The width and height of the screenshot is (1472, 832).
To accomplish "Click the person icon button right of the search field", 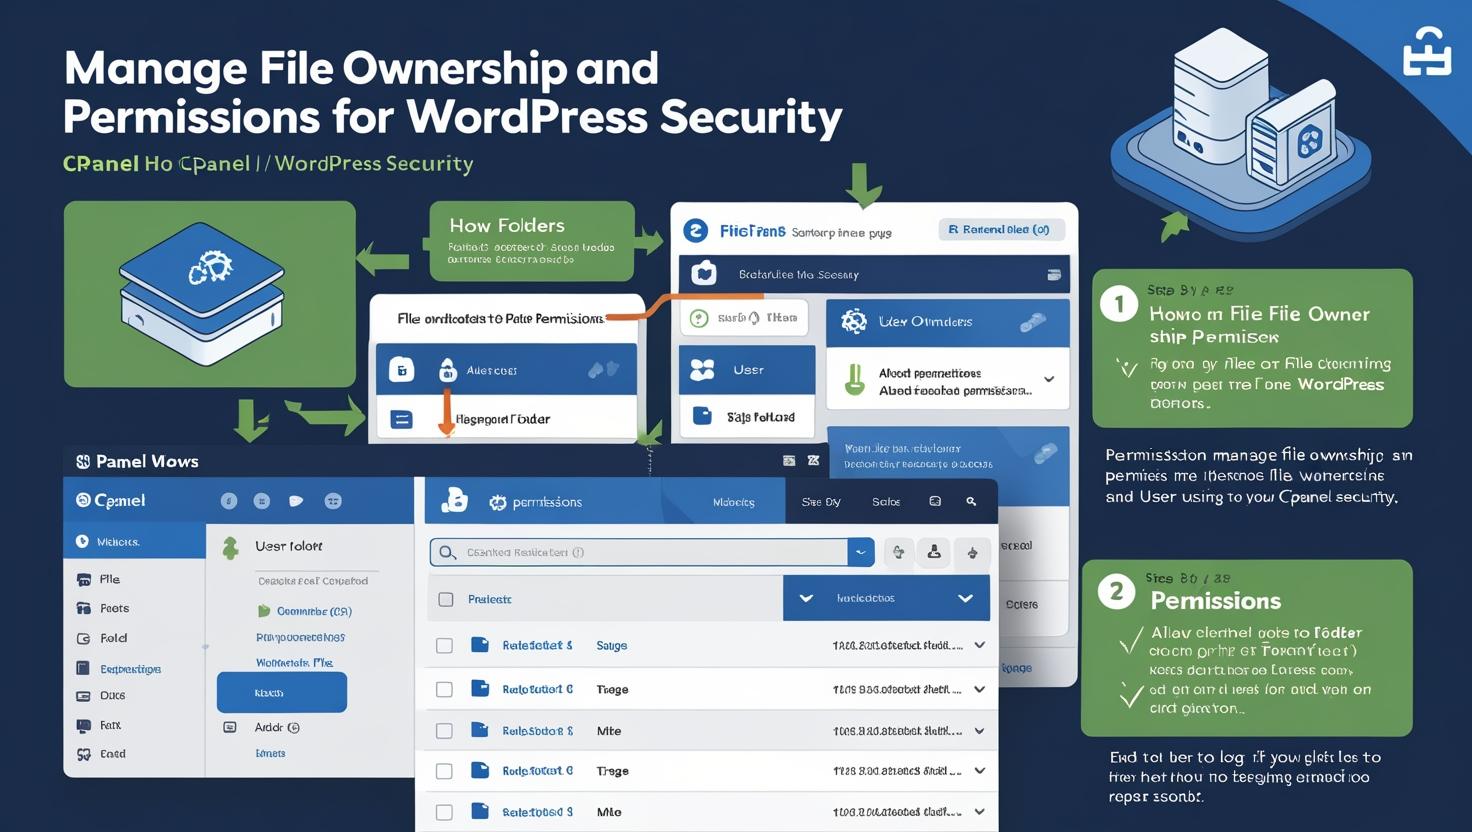I will [934, 552].
